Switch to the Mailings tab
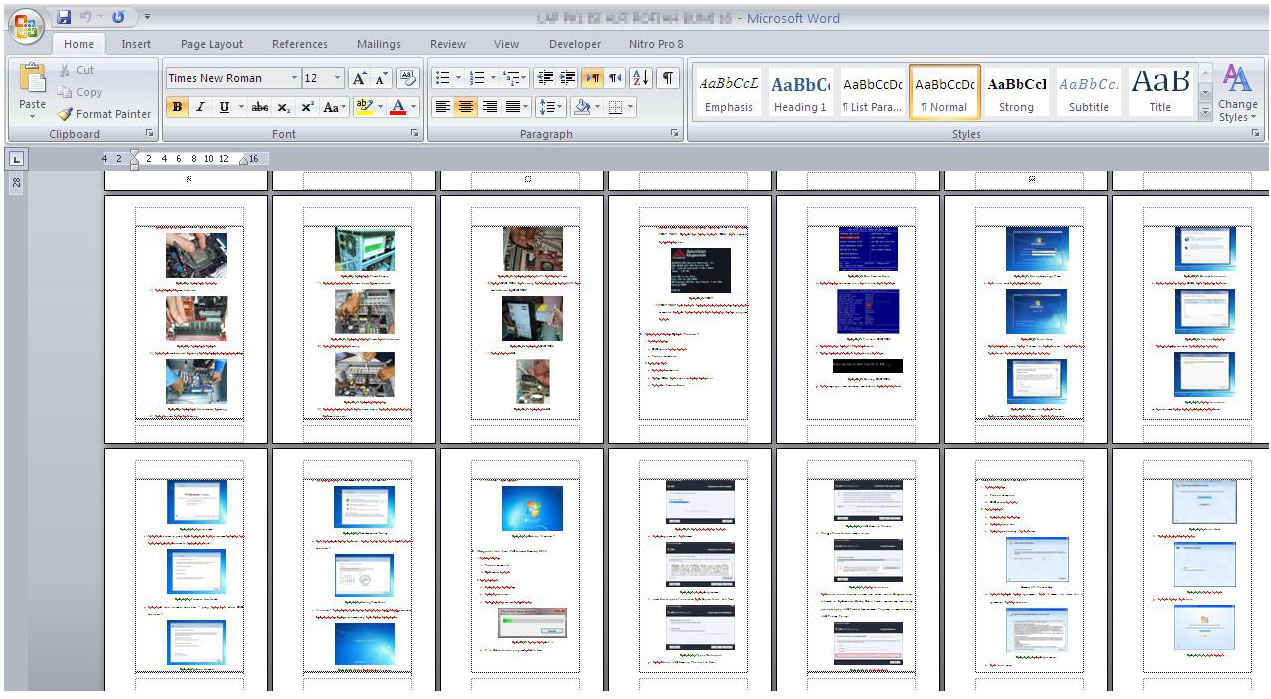Screen dimensions: 1271x699 click(x=379, y=44)
